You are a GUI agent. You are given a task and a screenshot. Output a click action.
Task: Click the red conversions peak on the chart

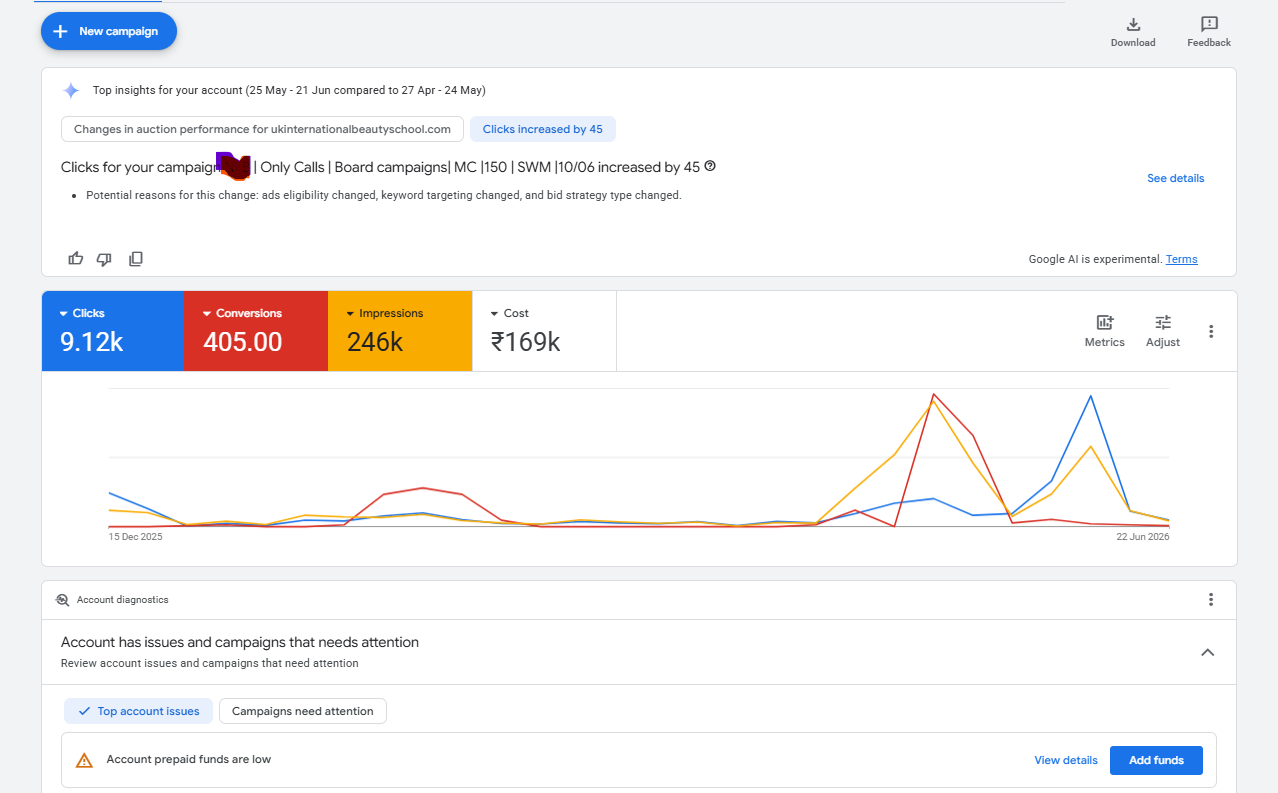tap(933, 394)
